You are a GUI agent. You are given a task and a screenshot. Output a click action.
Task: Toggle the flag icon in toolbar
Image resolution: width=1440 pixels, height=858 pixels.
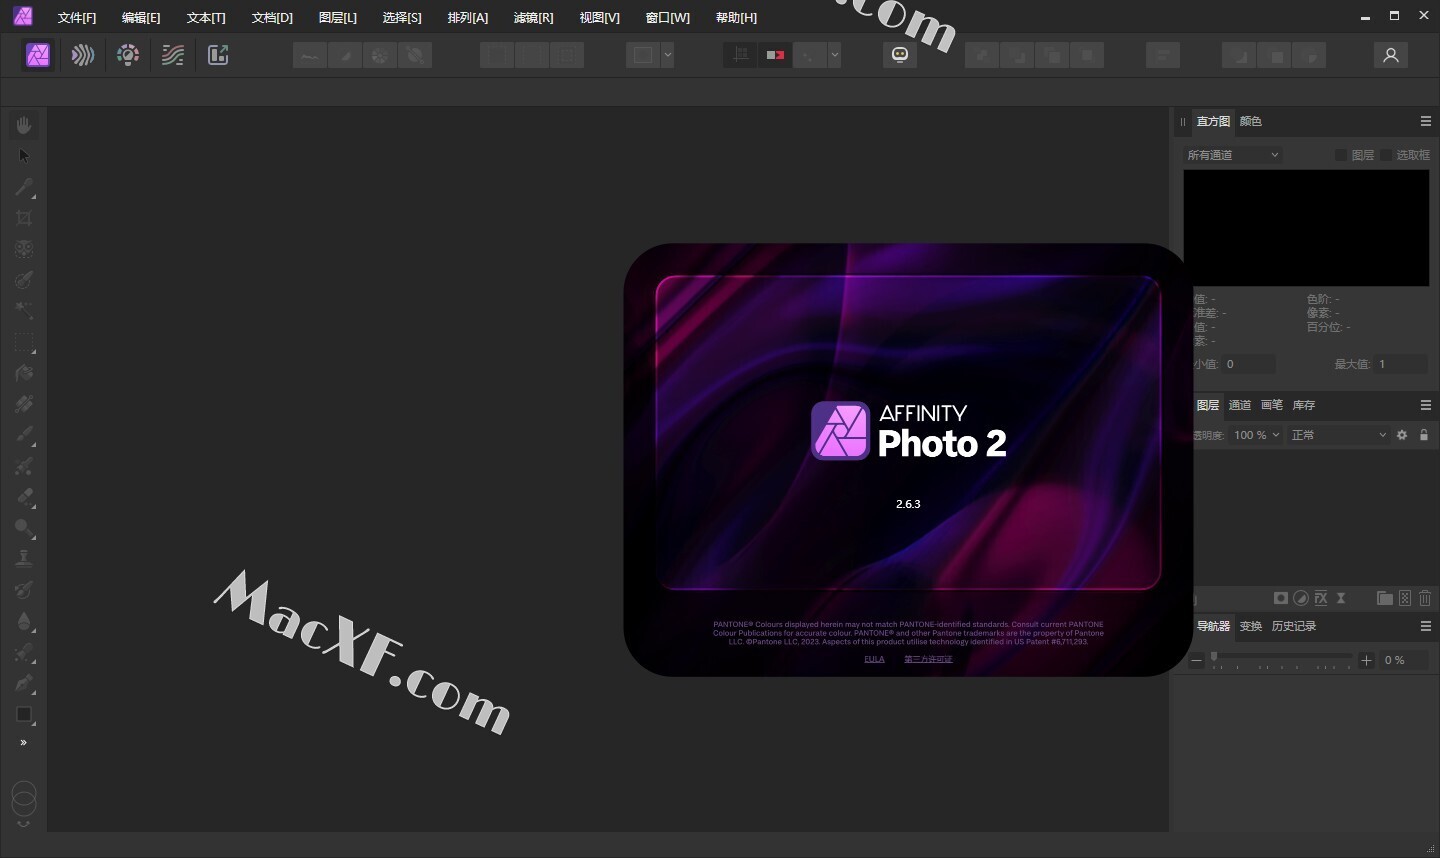[775, 55]
